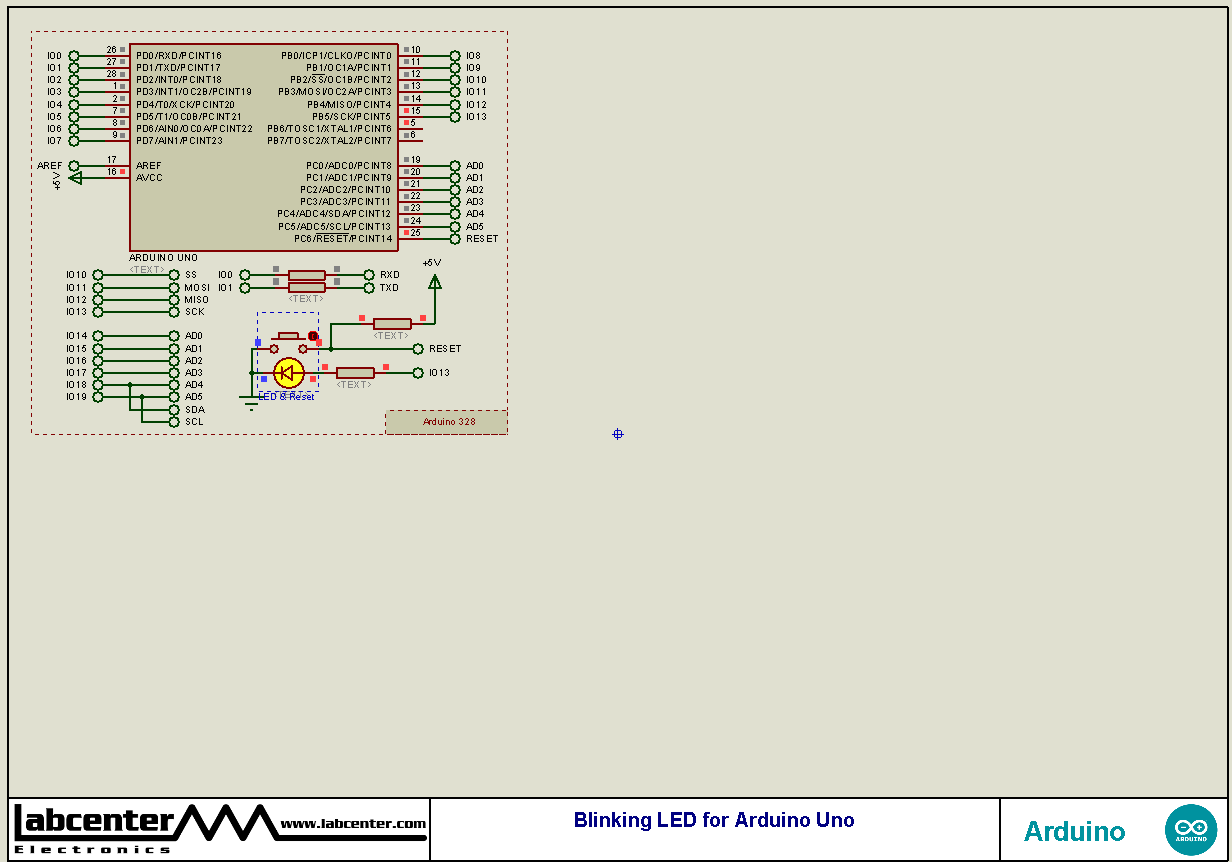This screenshot has width=1232, height=862.
Task: Select the yellow LED component
Action: (288, 371)
